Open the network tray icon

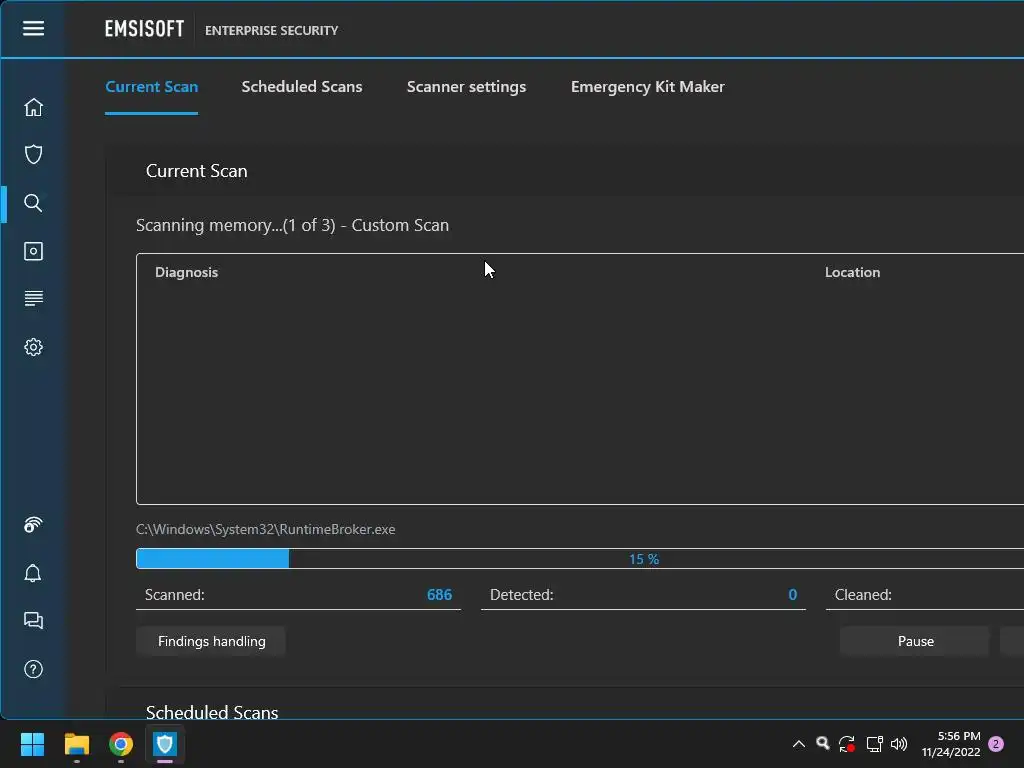pyautogui.click(x=874, y=744)
